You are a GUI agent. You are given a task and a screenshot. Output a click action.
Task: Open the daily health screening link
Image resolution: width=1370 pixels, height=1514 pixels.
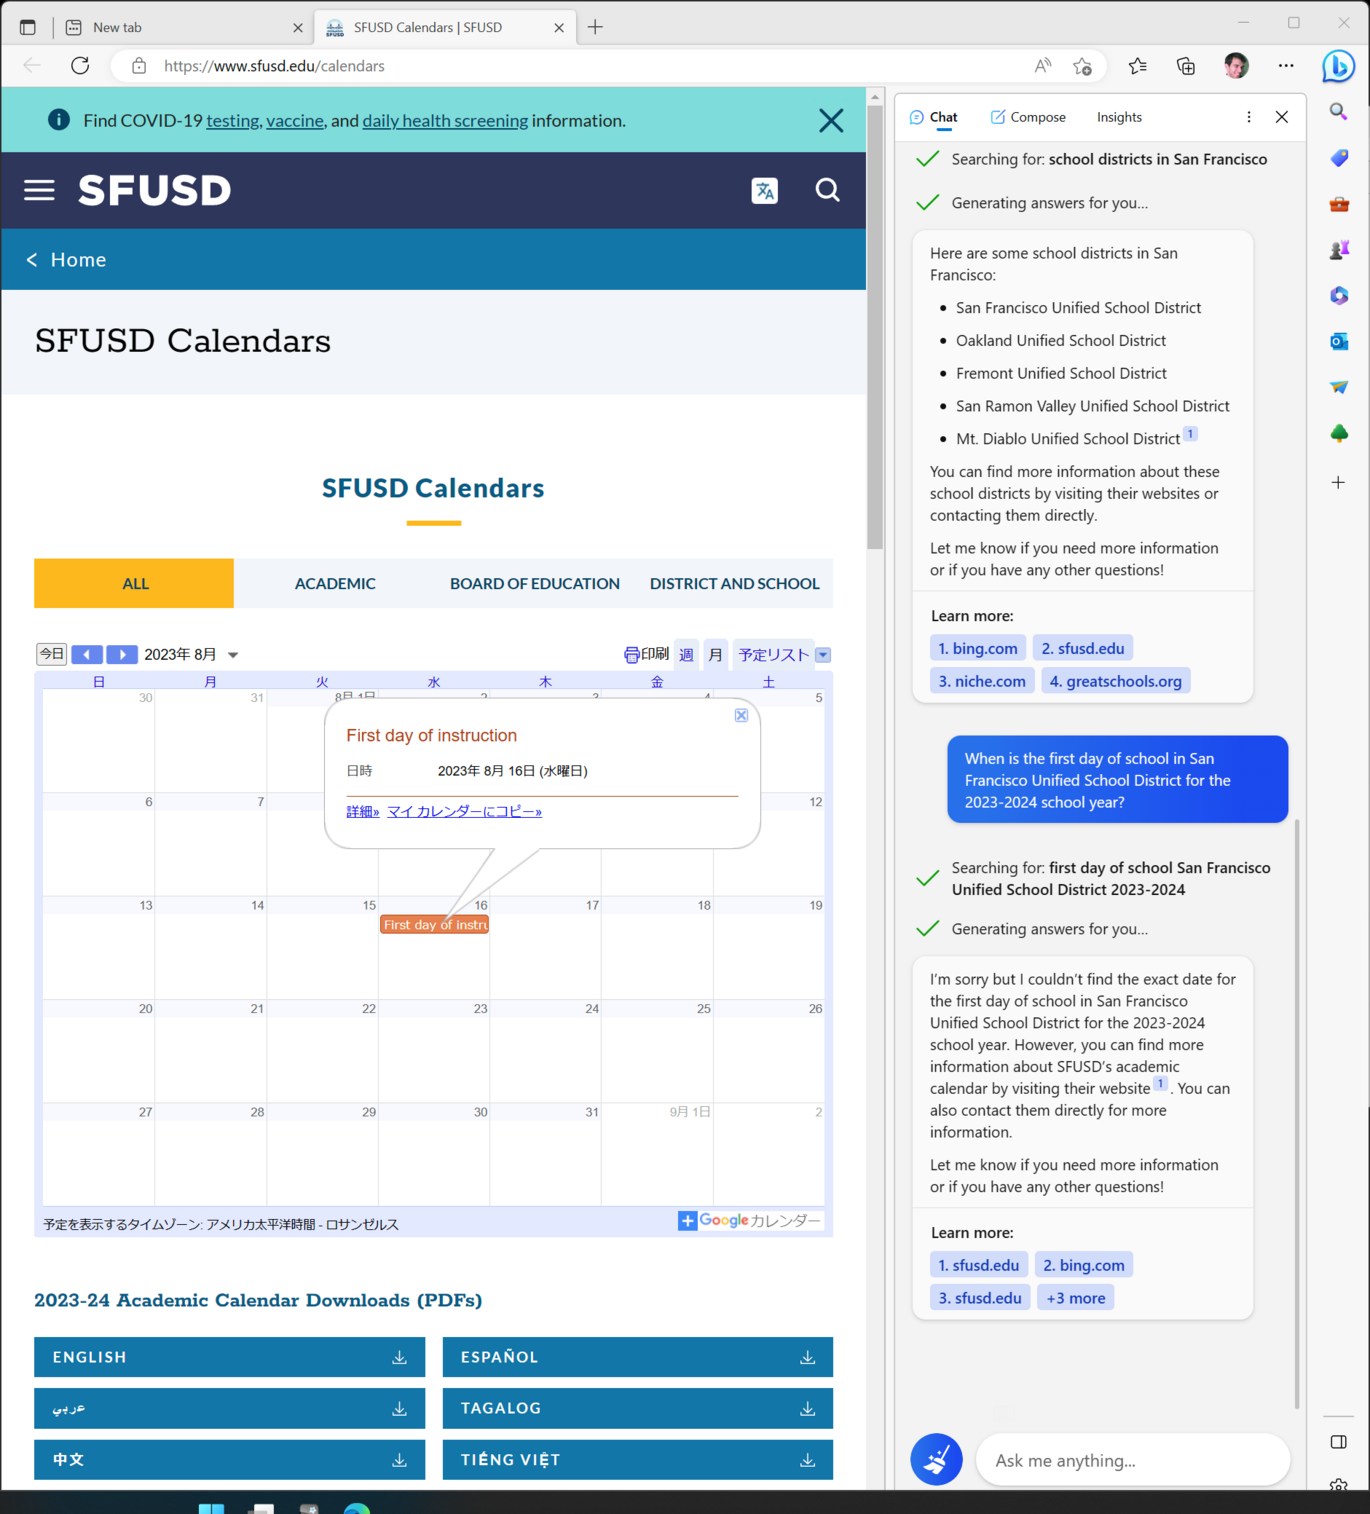tap(445, 121)
